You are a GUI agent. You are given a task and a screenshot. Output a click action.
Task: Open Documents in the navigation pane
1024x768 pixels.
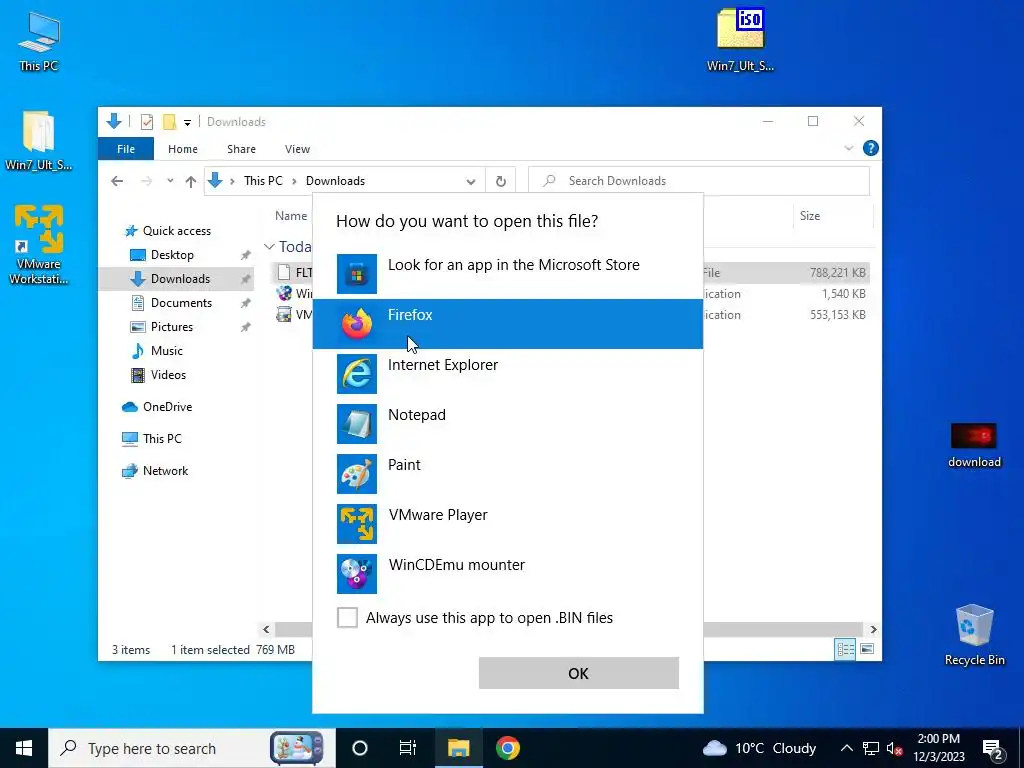point(181,303)
